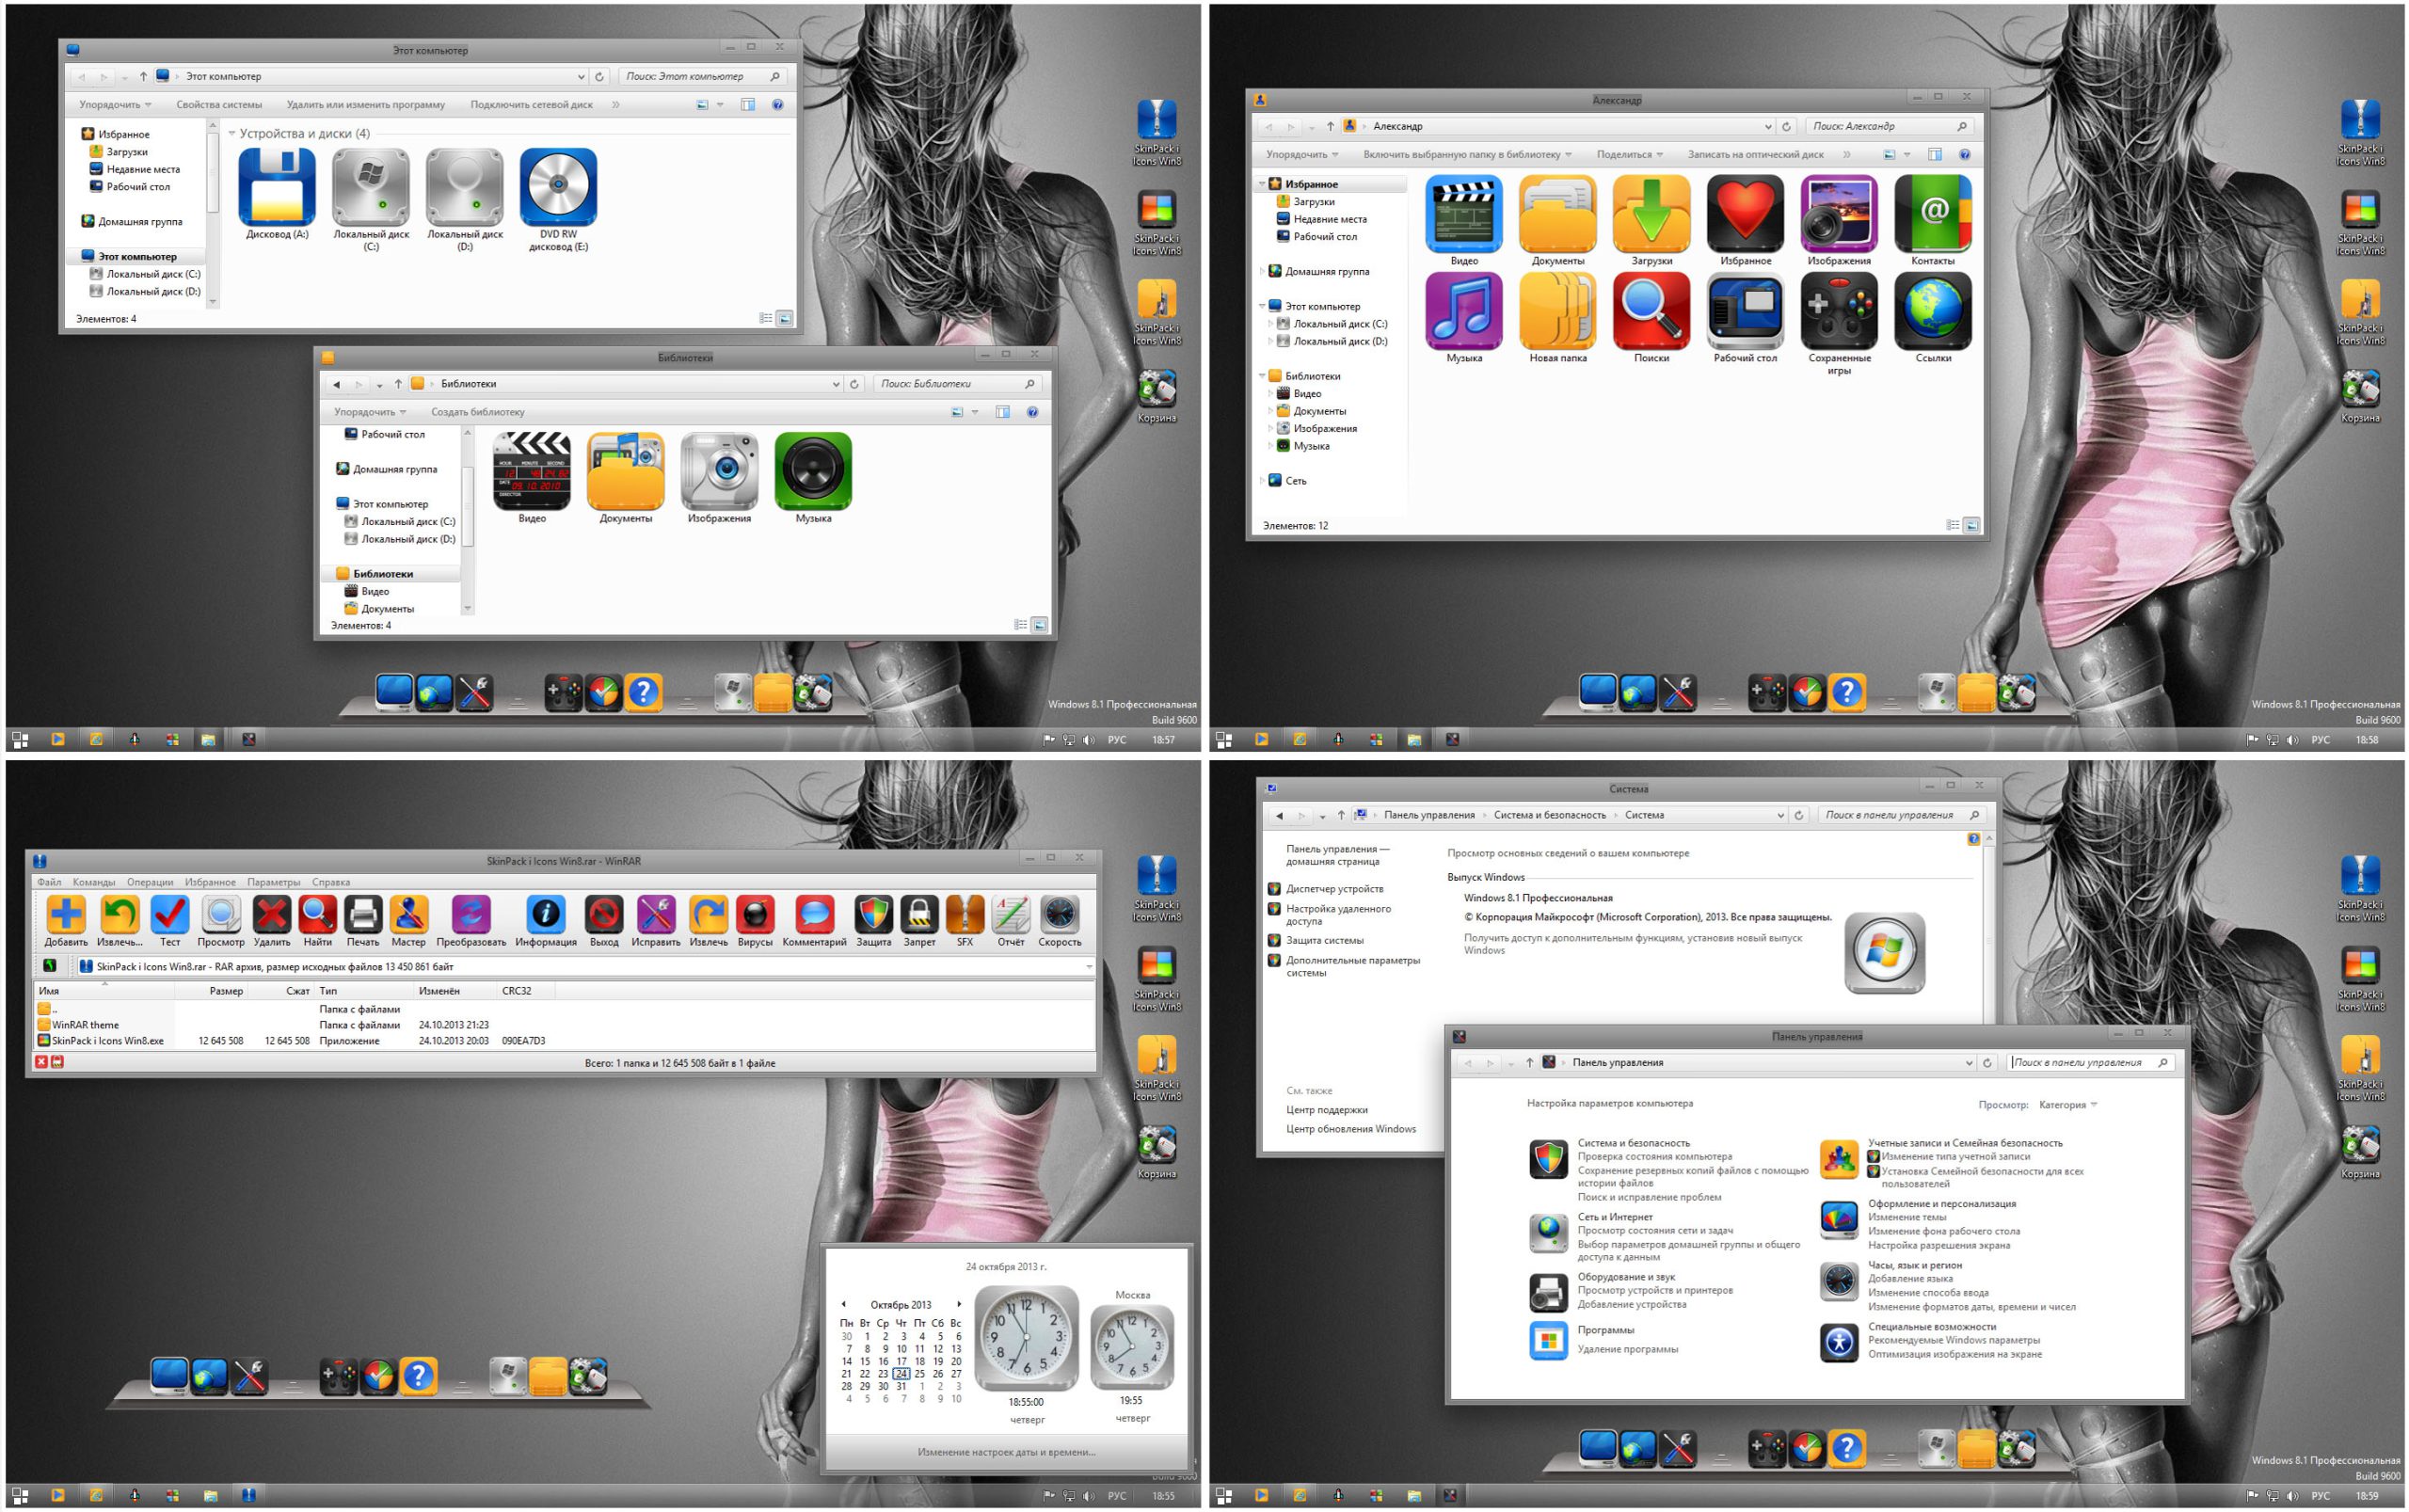The height and width of the screenshot is (1512, 2409).
Task: Click the Вирусы scan icon in WinRAR
Action: click(x=755, y=914)
